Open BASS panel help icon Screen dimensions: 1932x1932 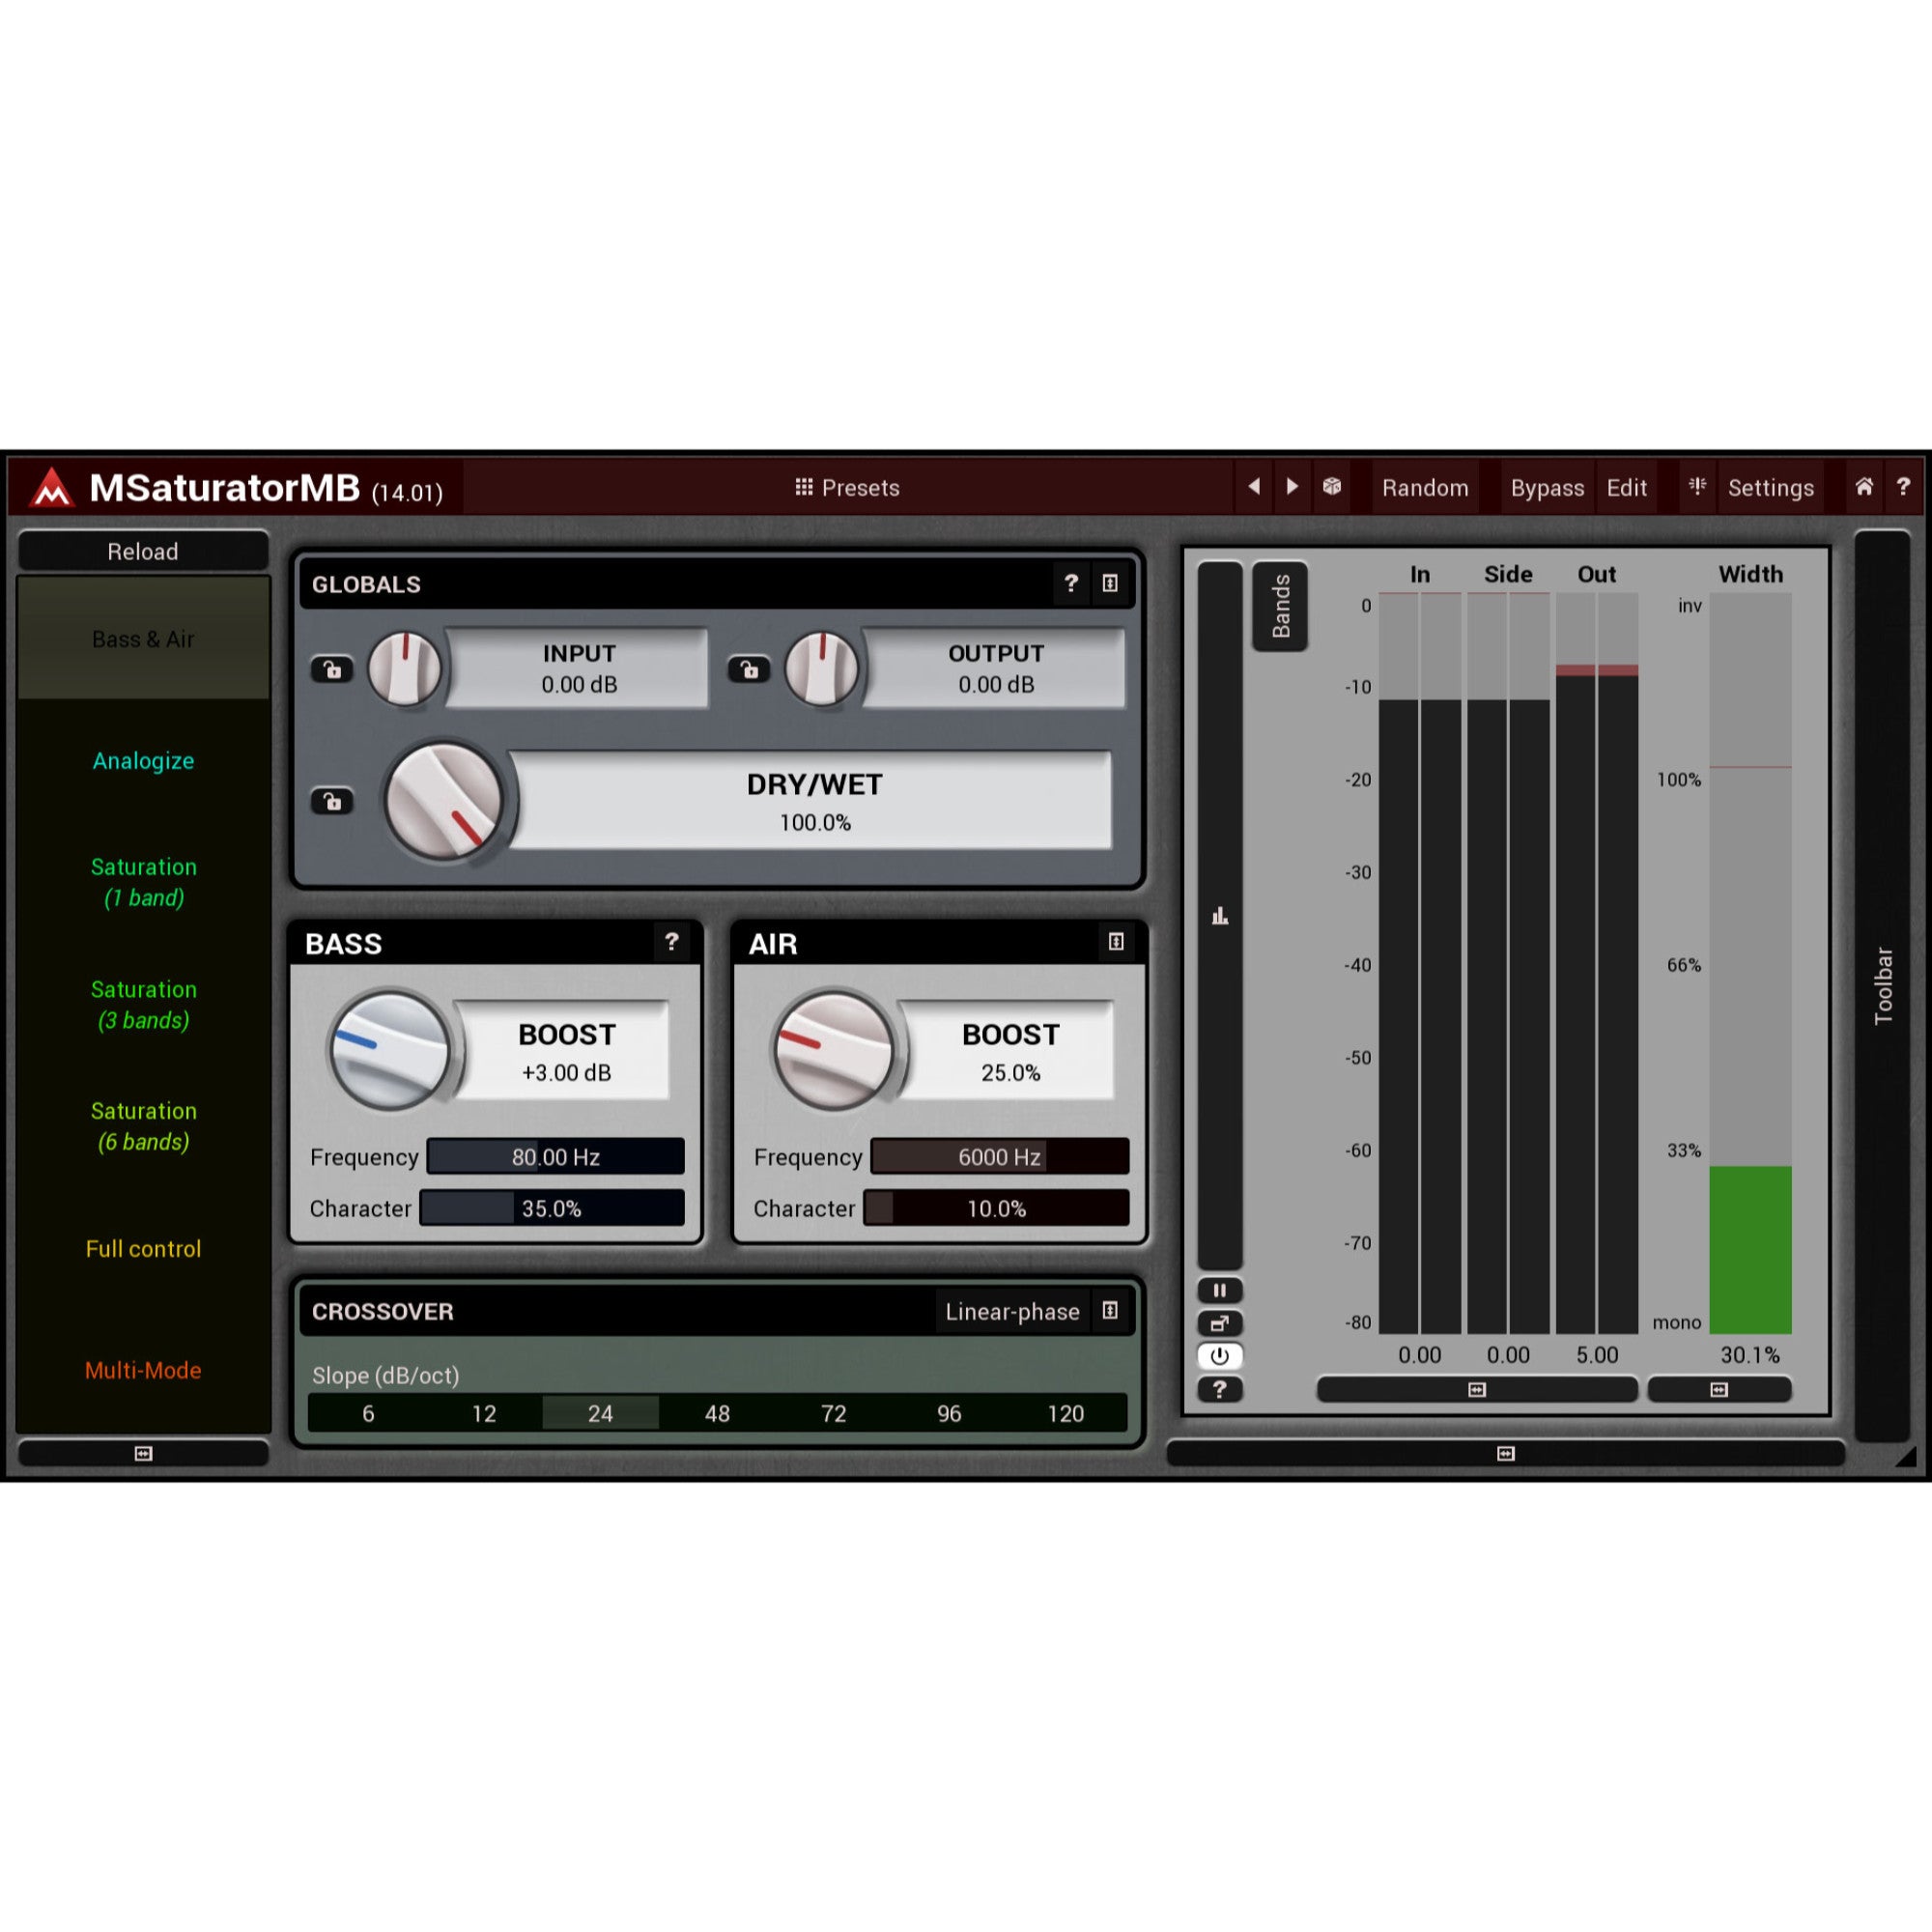[672, 941]
